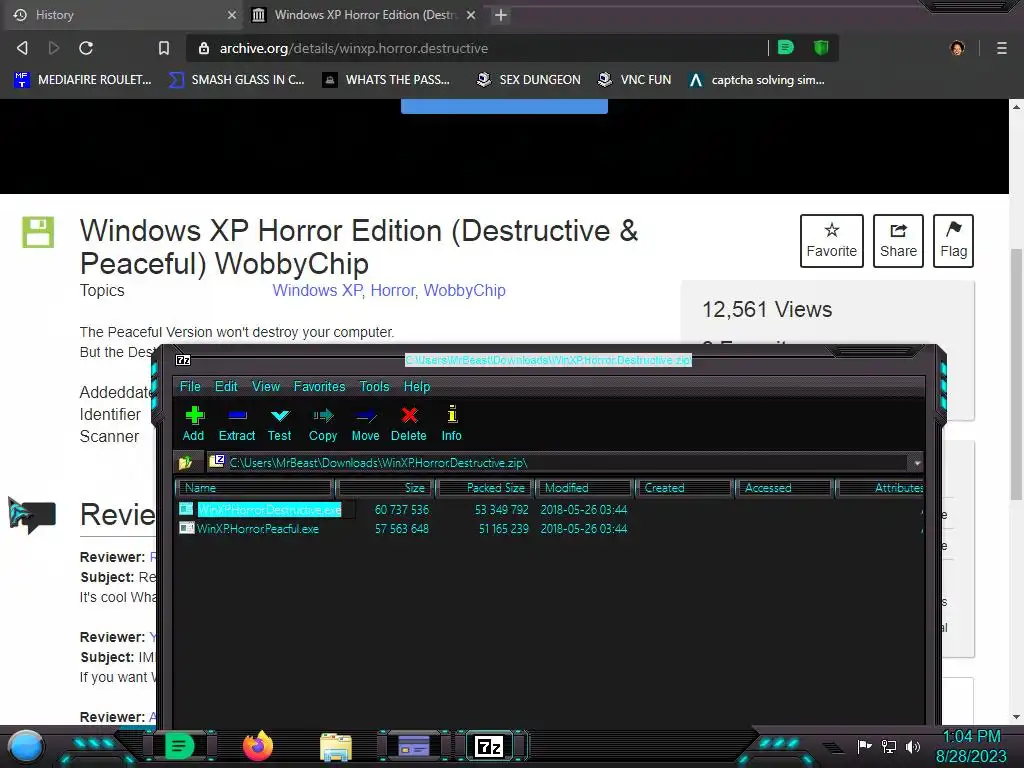Sort by the Created column header
The width and height of the screenshot is (1024, 768).
684,488
